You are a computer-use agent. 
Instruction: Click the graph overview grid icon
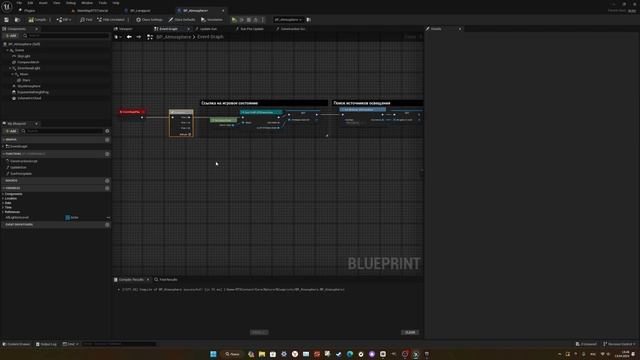(150, 37)
